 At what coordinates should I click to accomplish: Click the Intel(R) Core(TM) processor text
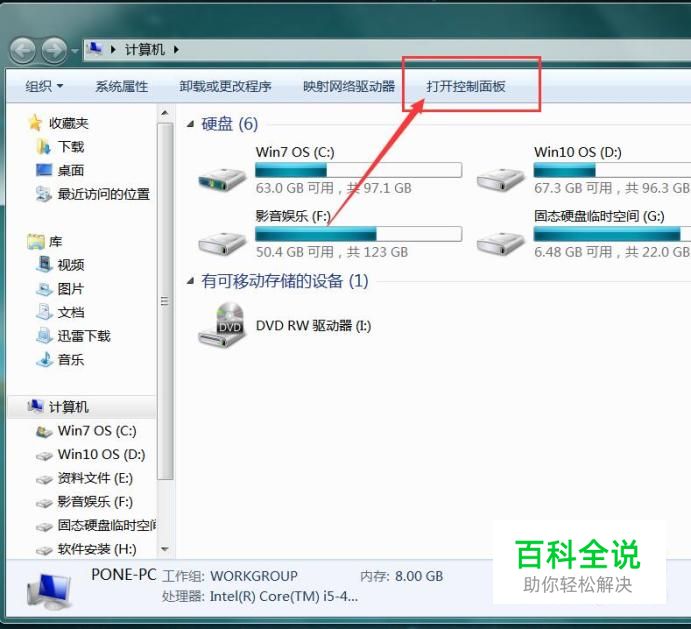(x=284, y=596)
